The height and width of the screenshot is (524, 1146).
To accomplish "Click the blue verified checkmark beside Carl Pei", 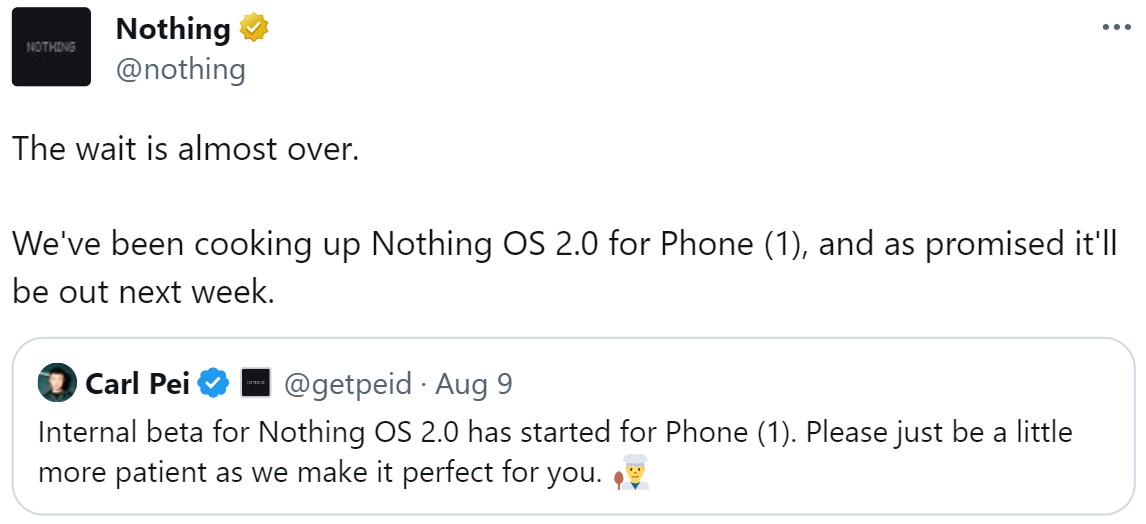I will [214, 383].
